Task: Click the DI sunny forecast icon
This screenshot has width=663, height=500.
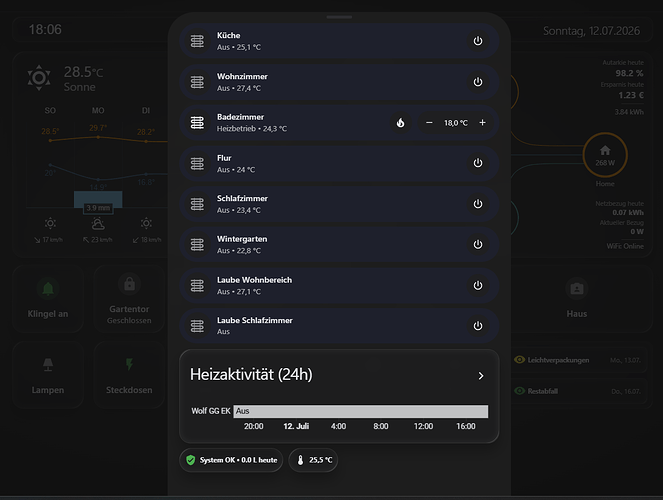Action: tap(146, 223)
